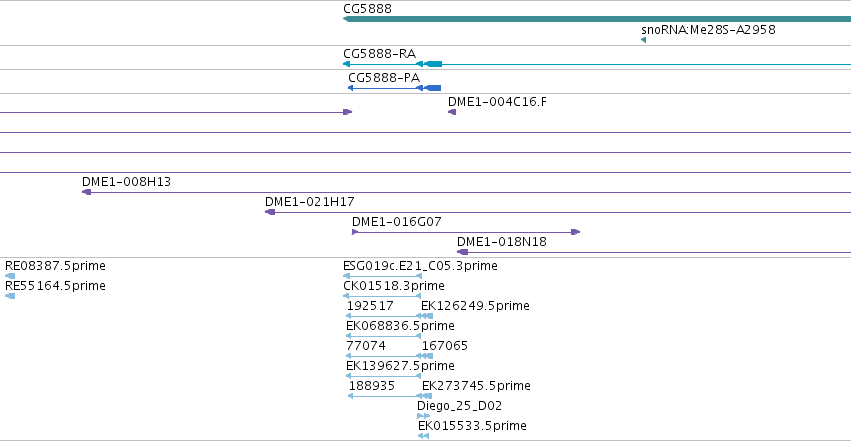Click the DME1-018N18 left arrowhead
This screenshot has height=441, width=851.
click(x=462, y=252)
